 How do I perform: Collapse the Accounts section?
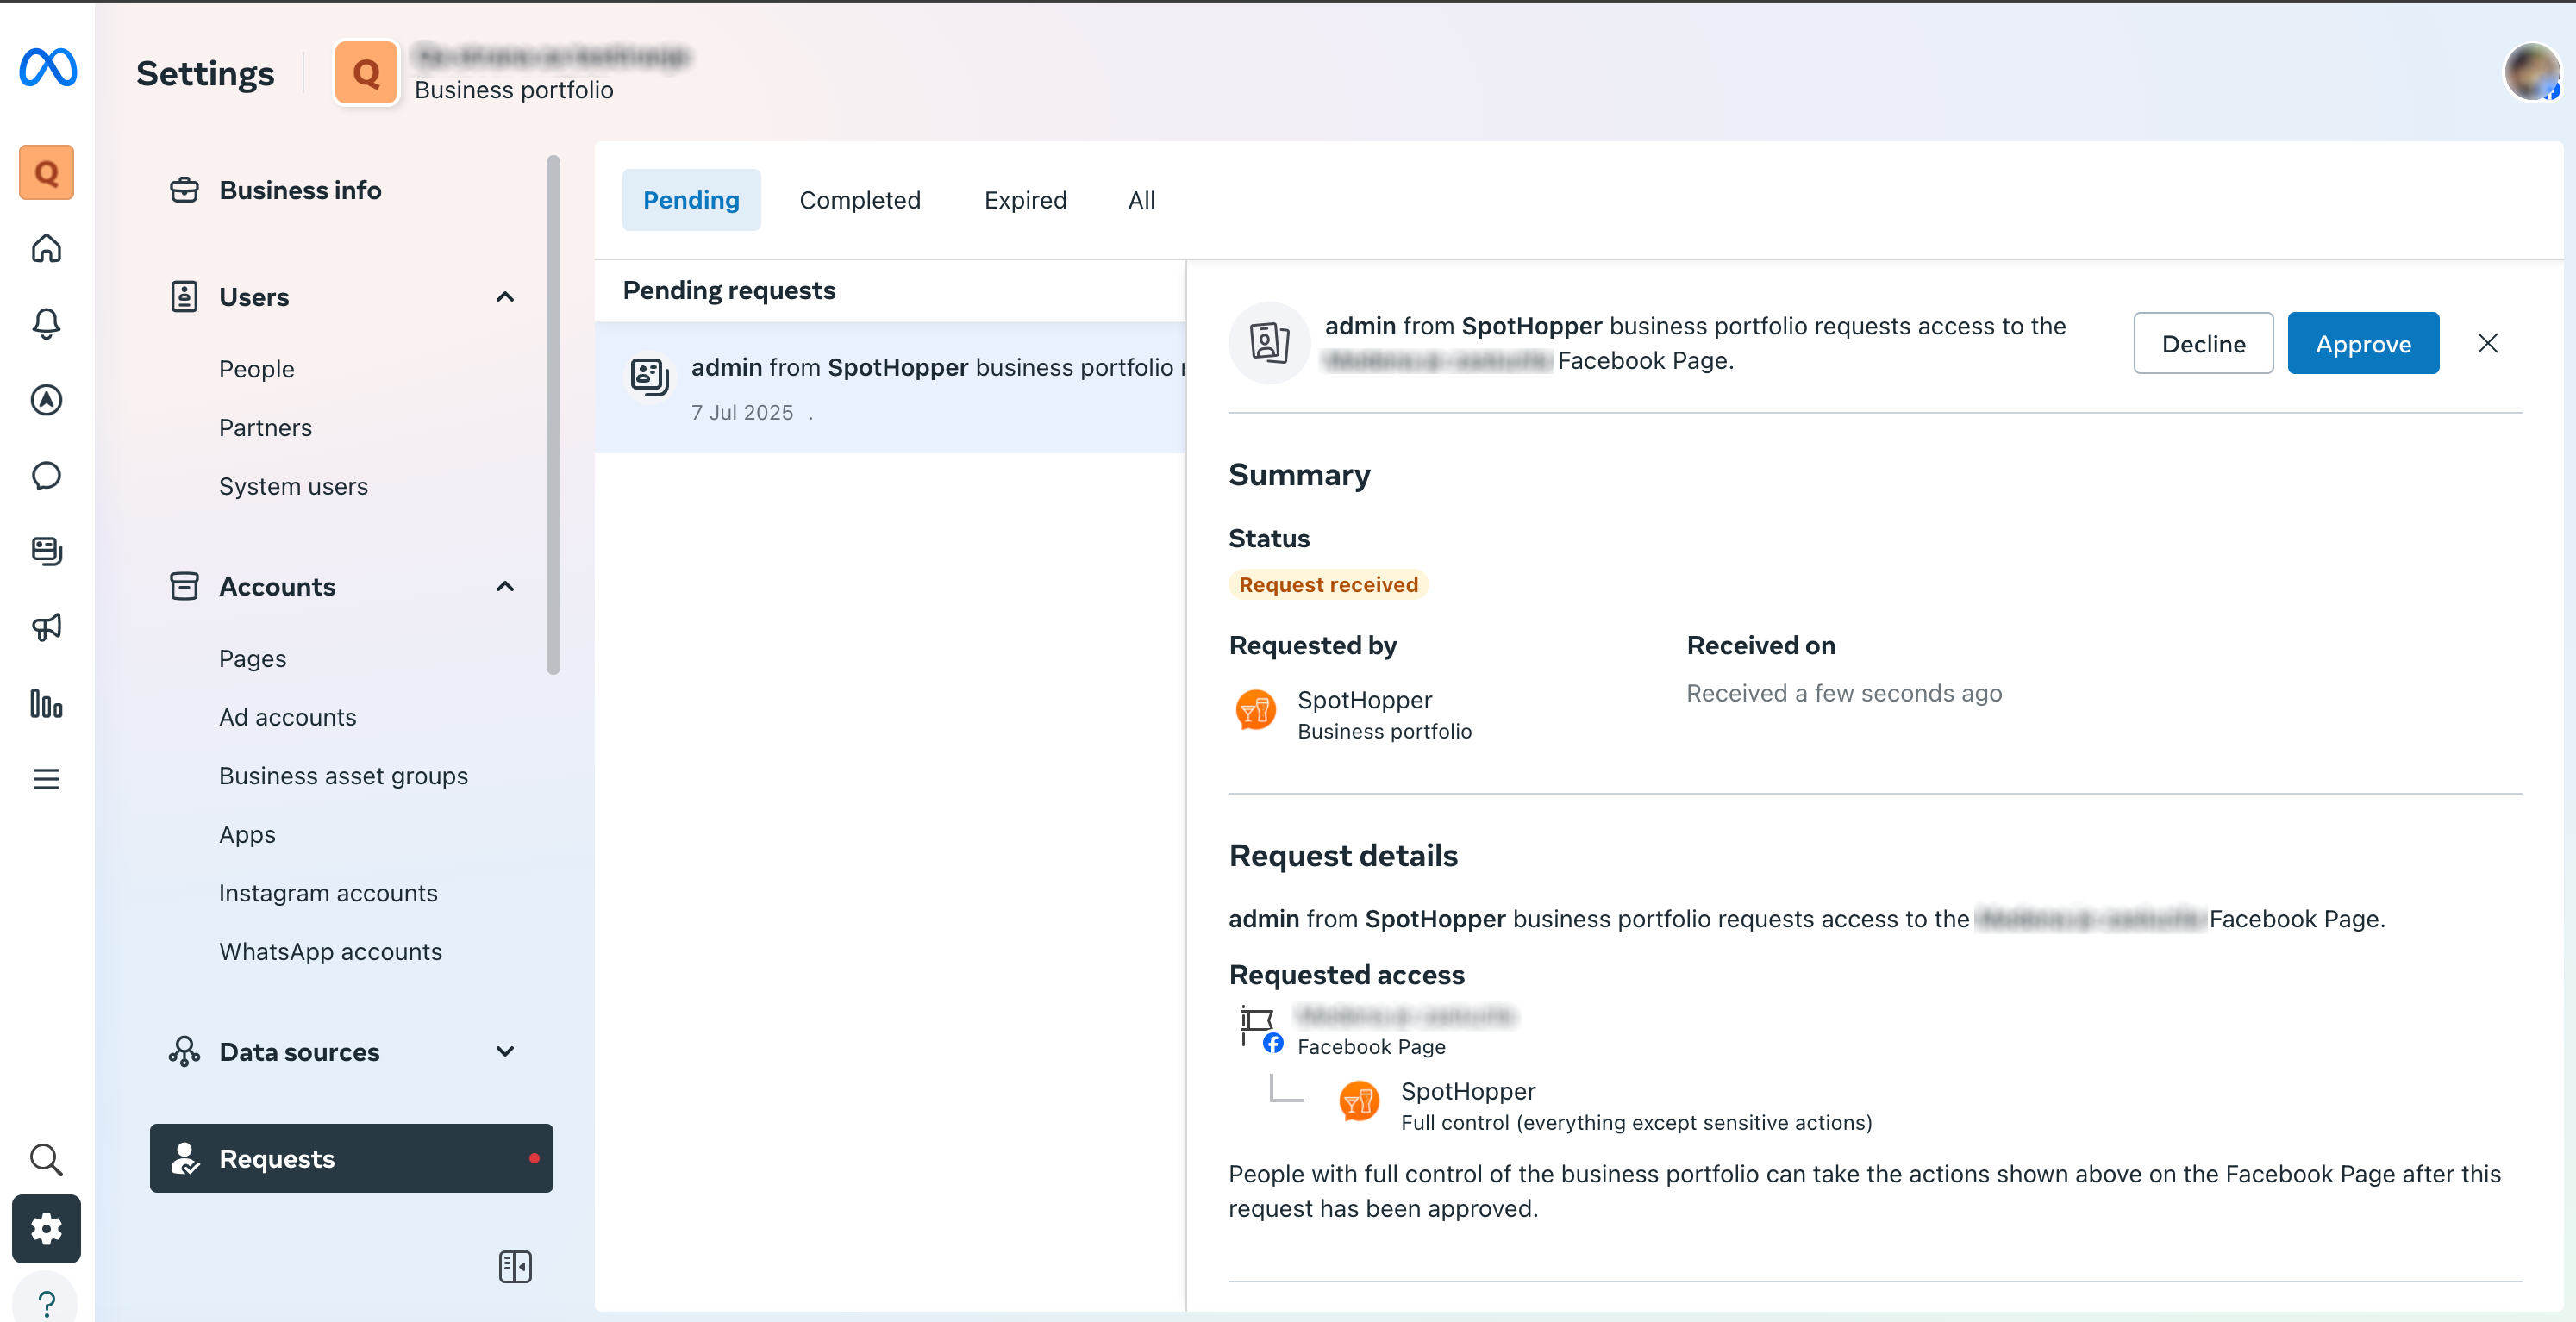(505, 586)
